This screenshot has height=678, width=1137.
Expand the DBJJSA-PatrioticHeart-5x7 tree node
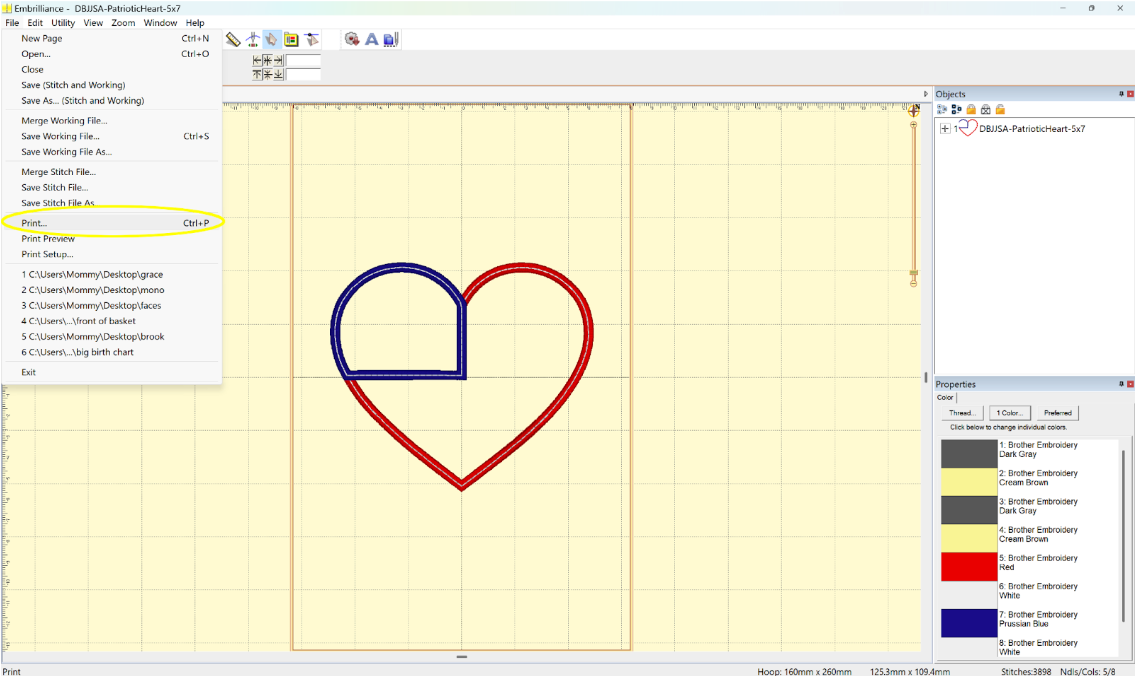(945, 129)
